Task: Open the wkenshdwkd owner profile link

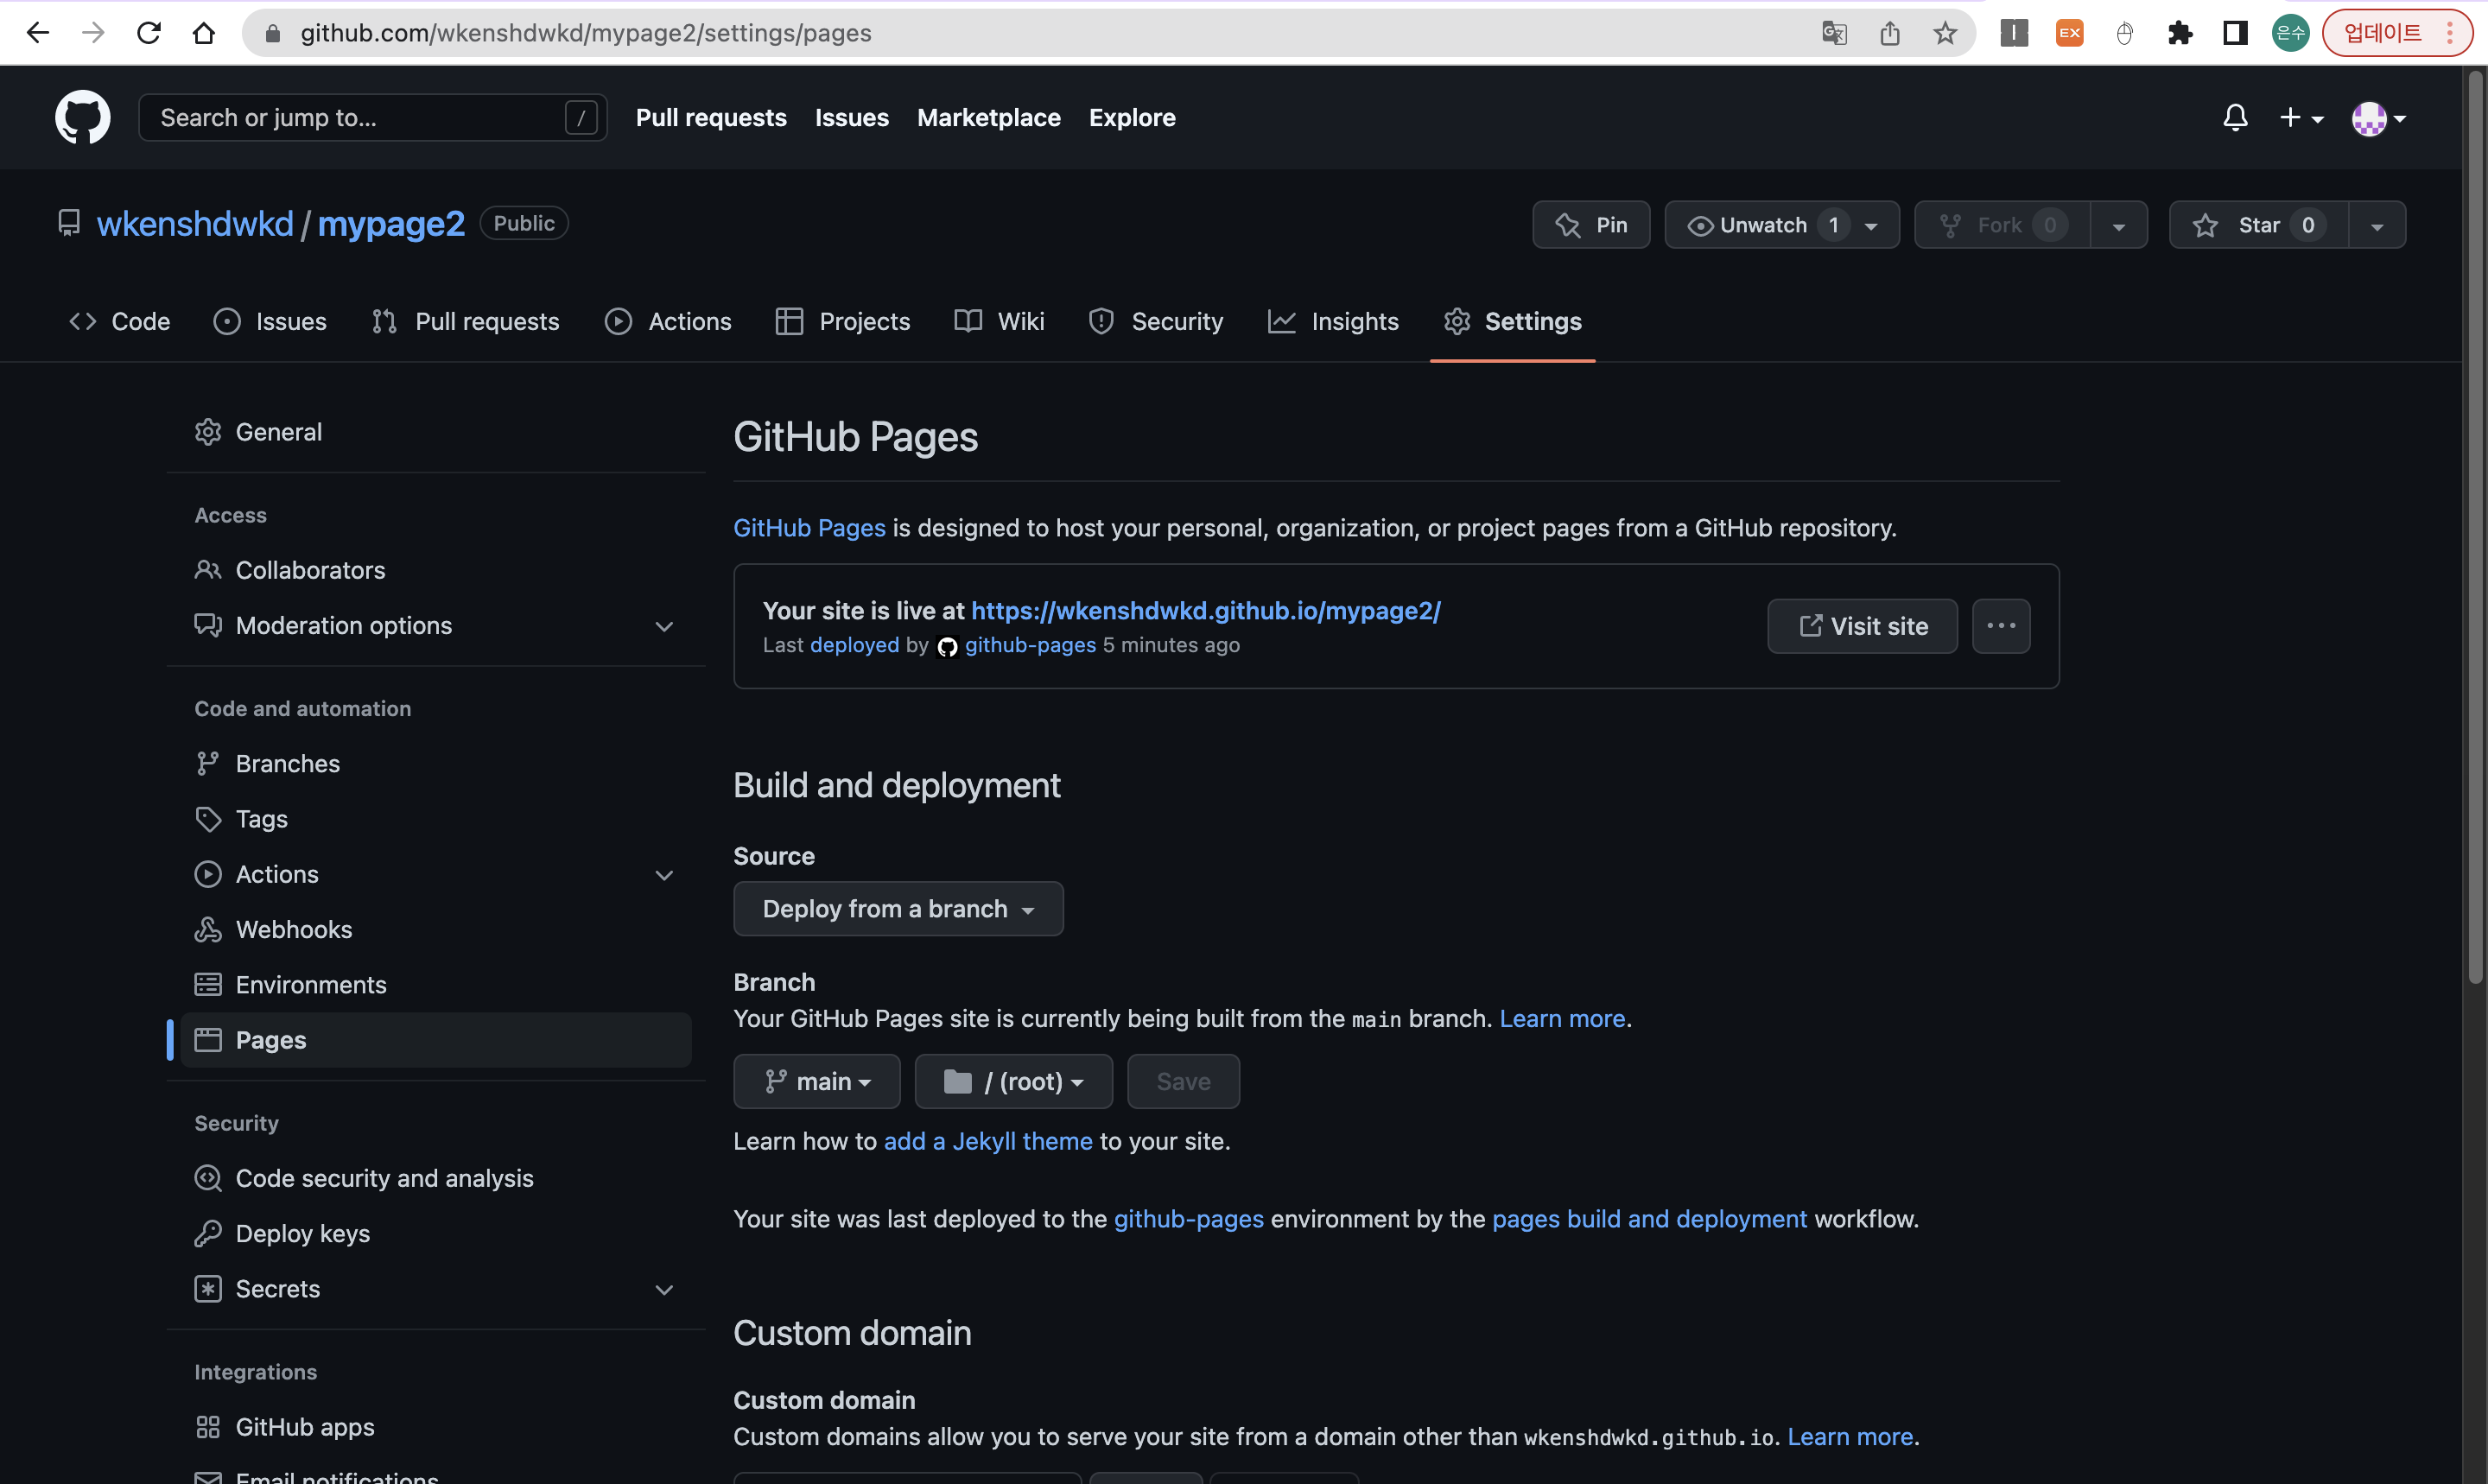Action: coord(195,224)
